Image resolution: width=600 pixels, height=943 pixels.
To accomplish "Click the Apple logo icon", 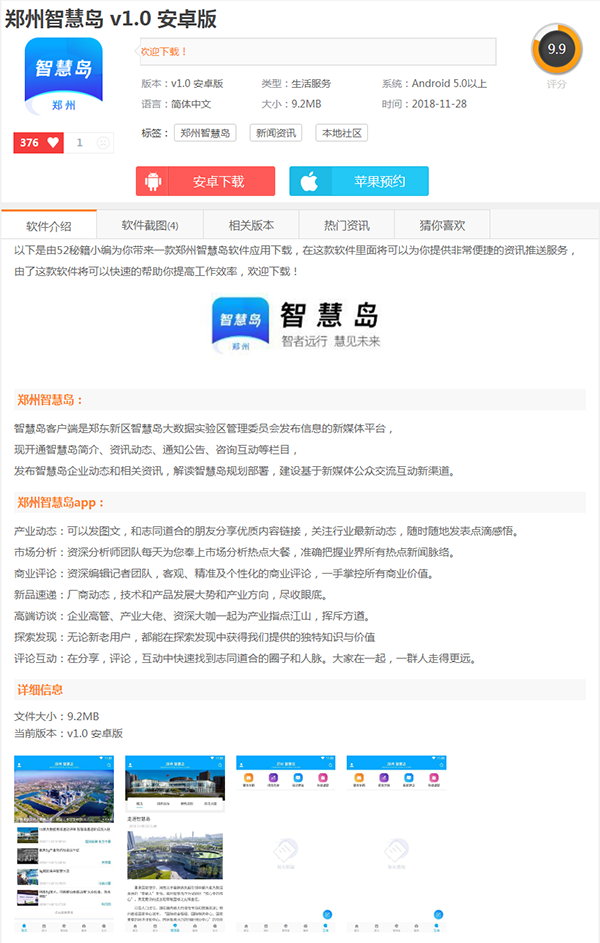I will pos(310,181).
